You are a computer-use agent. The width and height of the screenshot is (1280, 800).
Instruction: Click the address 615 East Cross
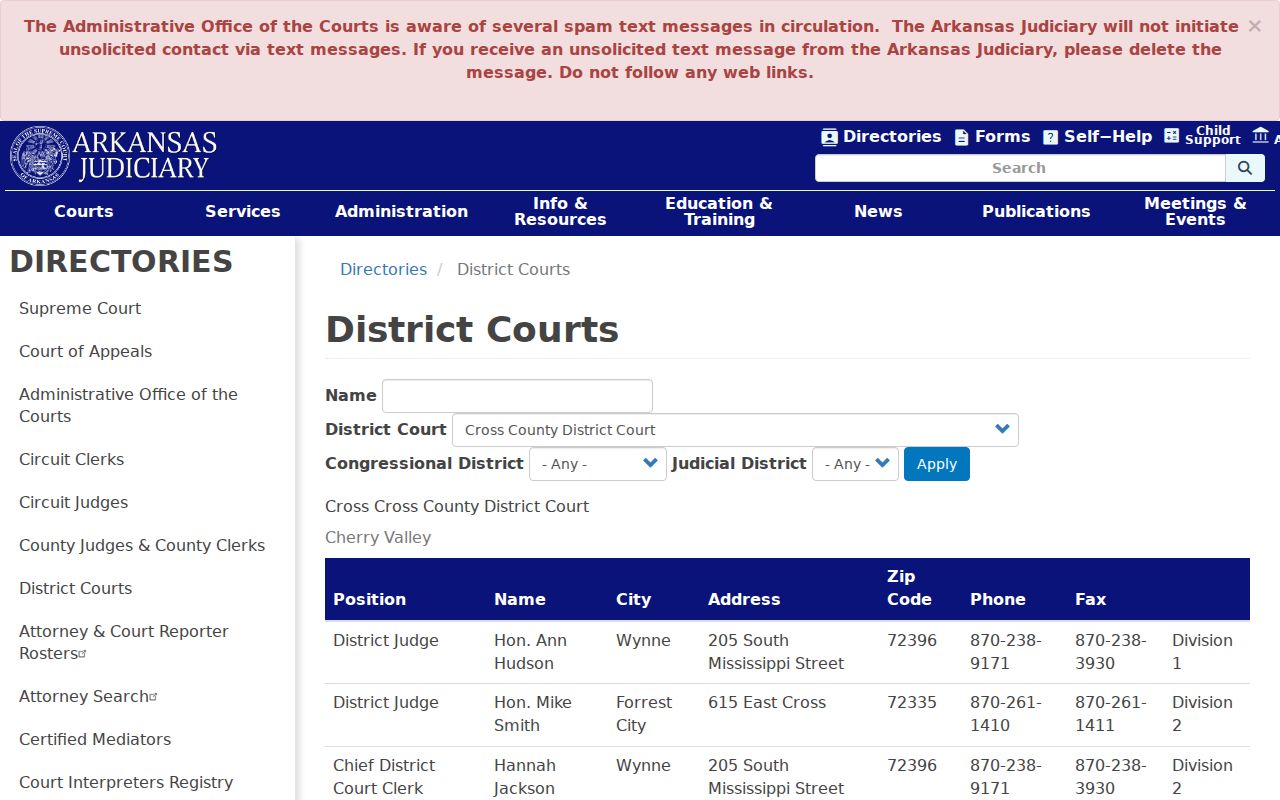coord(767,703)
